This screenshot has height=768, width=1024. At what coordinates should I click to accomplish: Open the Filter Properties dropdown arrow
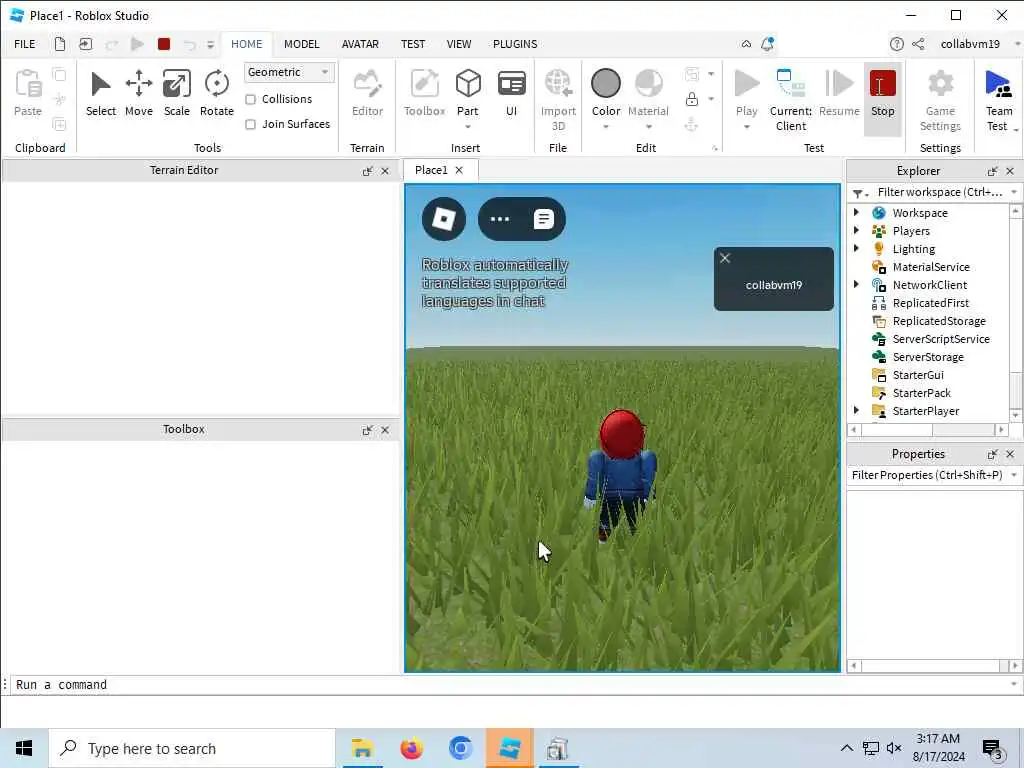pyautogui.click(x=1014, y=475)
